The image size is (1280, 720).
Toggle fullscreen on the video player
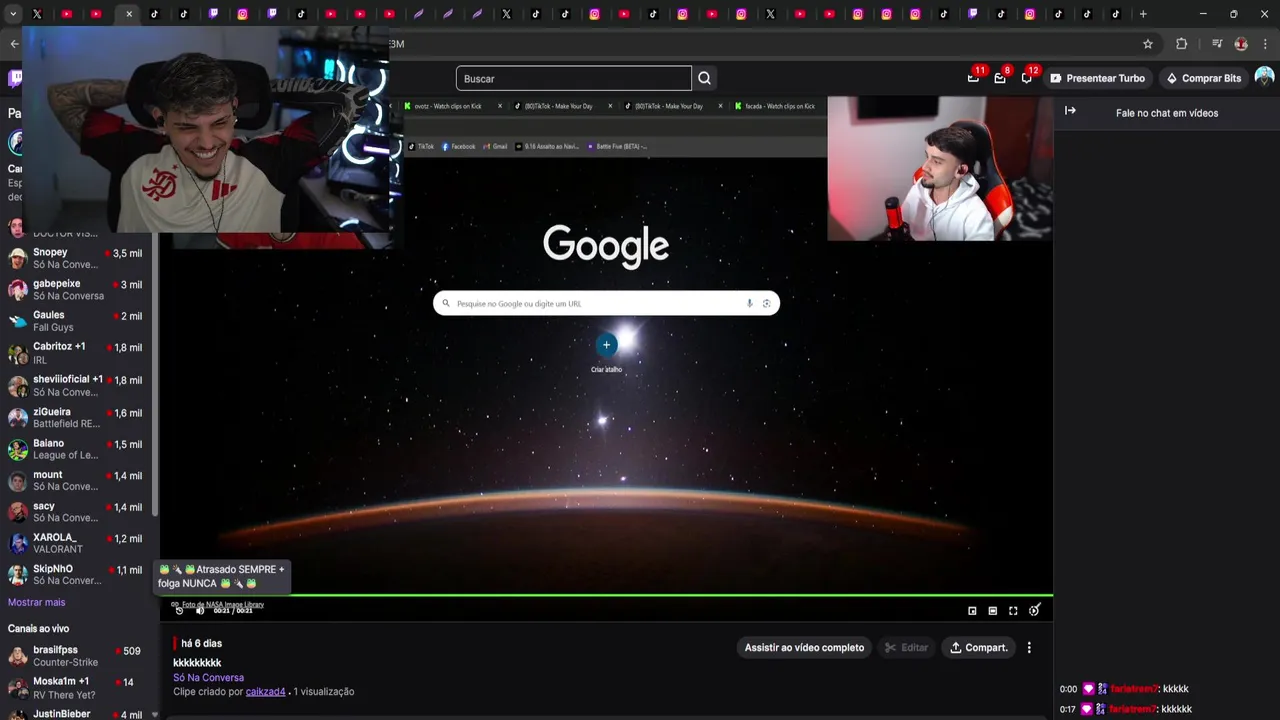pyautogui.click(x=1013, y=610)
